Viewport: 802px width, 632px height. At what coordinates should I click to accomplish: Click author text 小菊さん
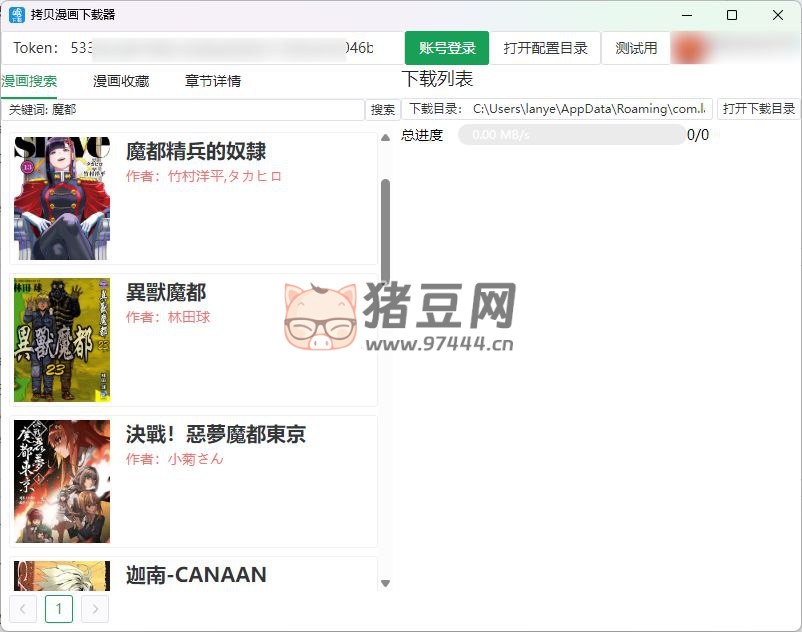[x=196, y=459]
